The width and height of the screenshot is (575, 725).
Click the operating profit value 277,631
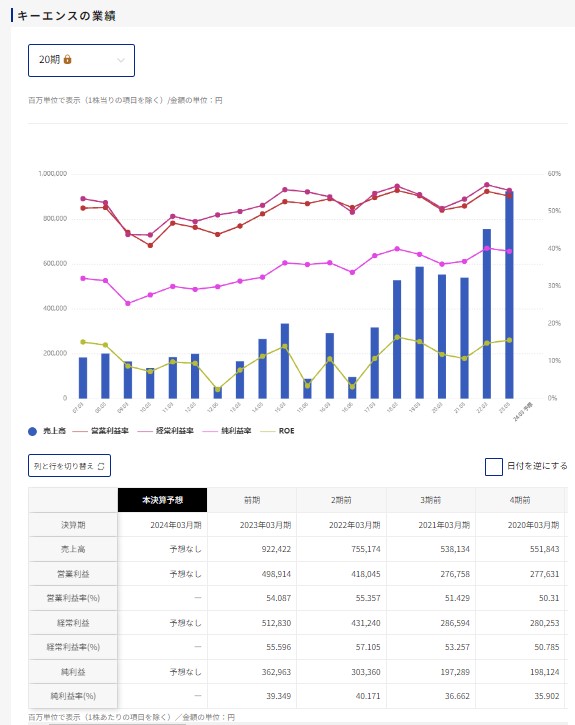(544, 574)
